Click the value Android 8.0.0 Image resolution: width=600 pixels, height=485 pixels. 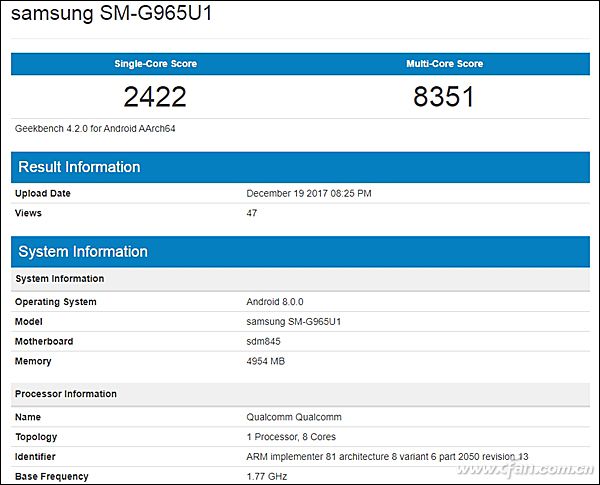coord(275,302)
